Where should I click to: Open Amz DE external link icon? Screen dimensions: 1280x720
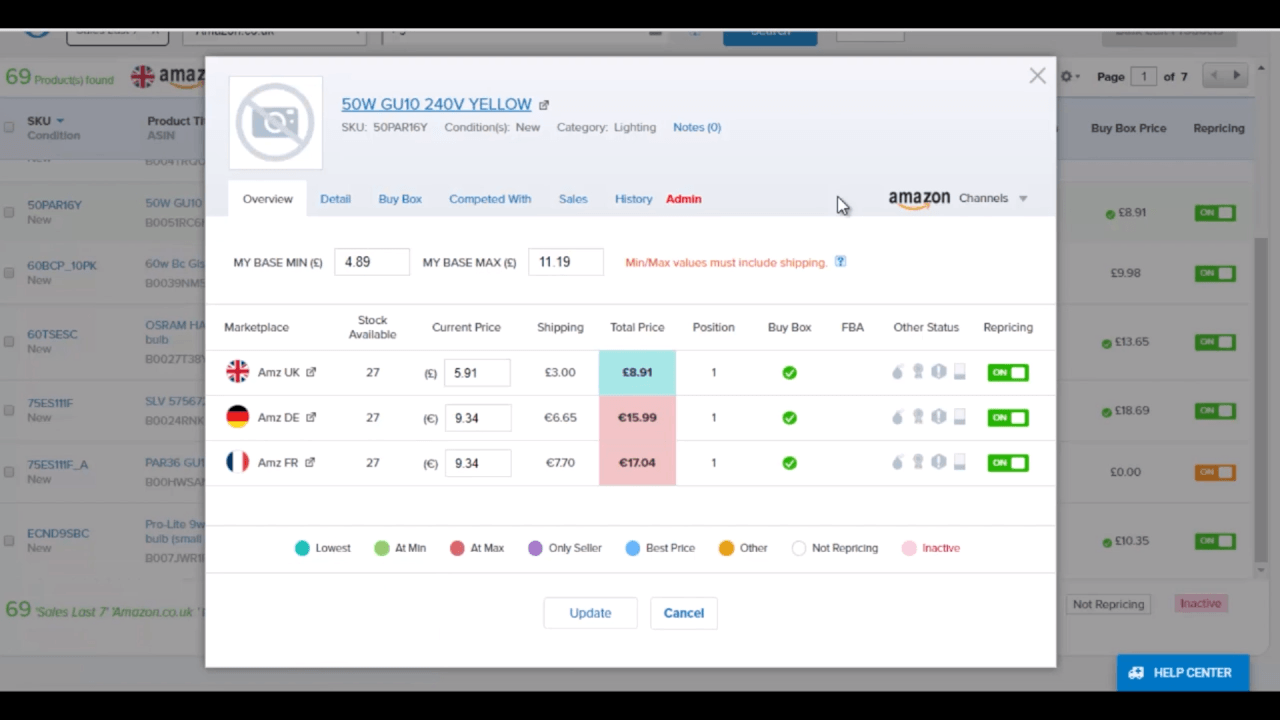[310, 417]
